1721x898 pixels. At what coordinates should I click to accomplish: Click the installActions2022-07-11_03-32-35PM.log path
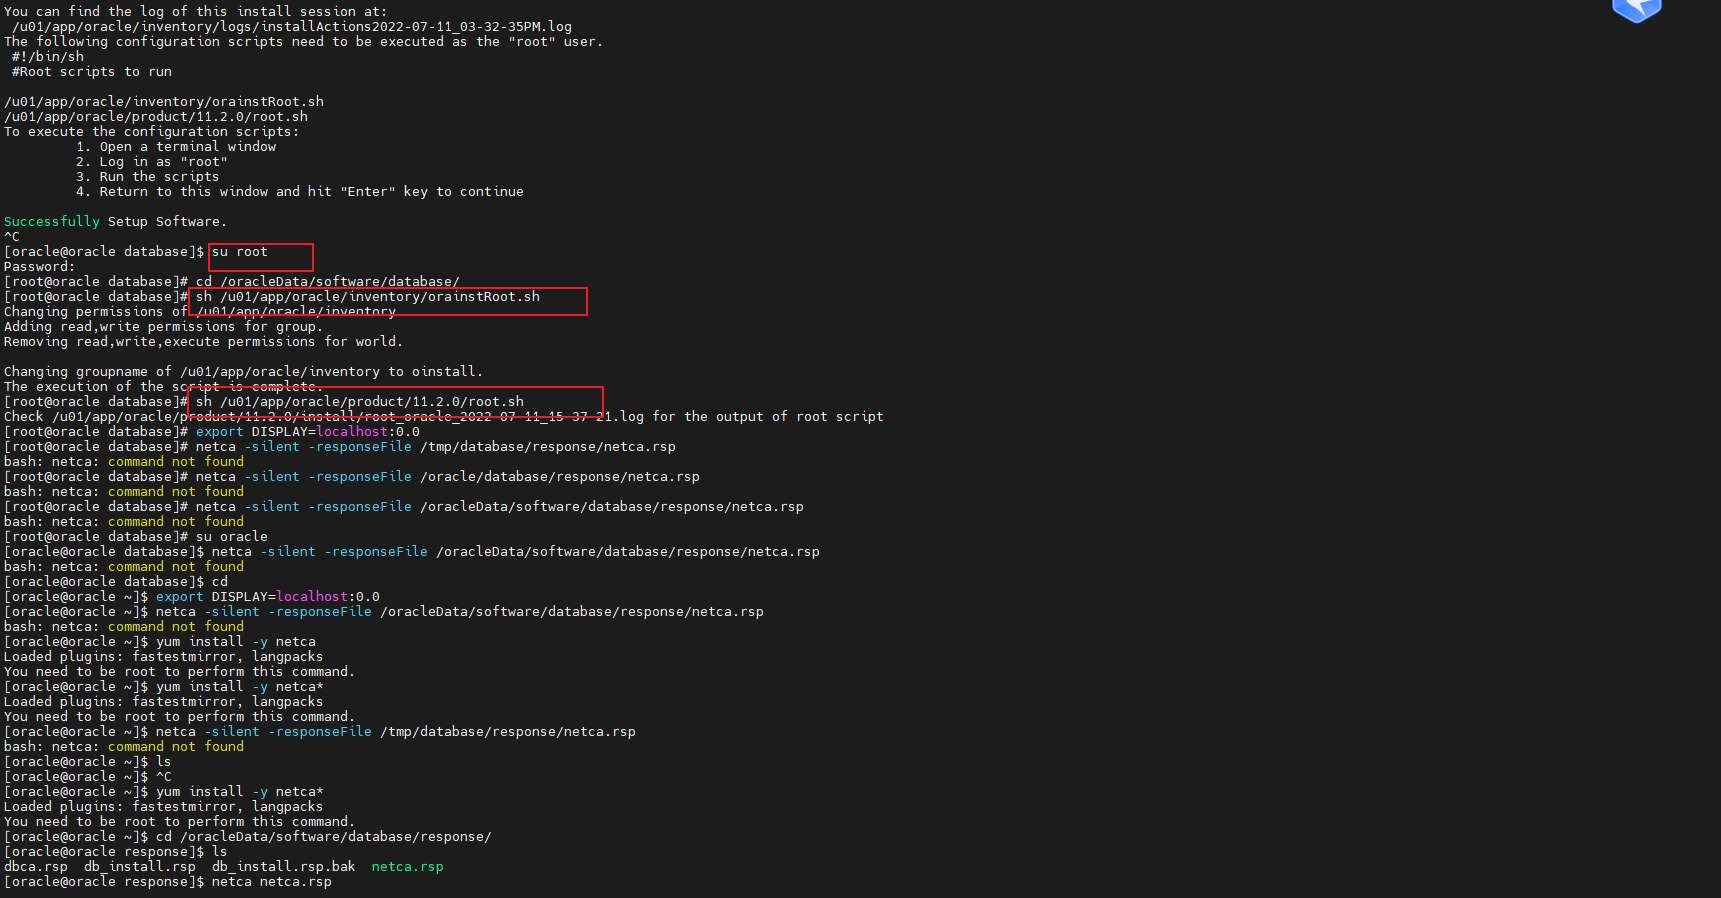(292, 27)
